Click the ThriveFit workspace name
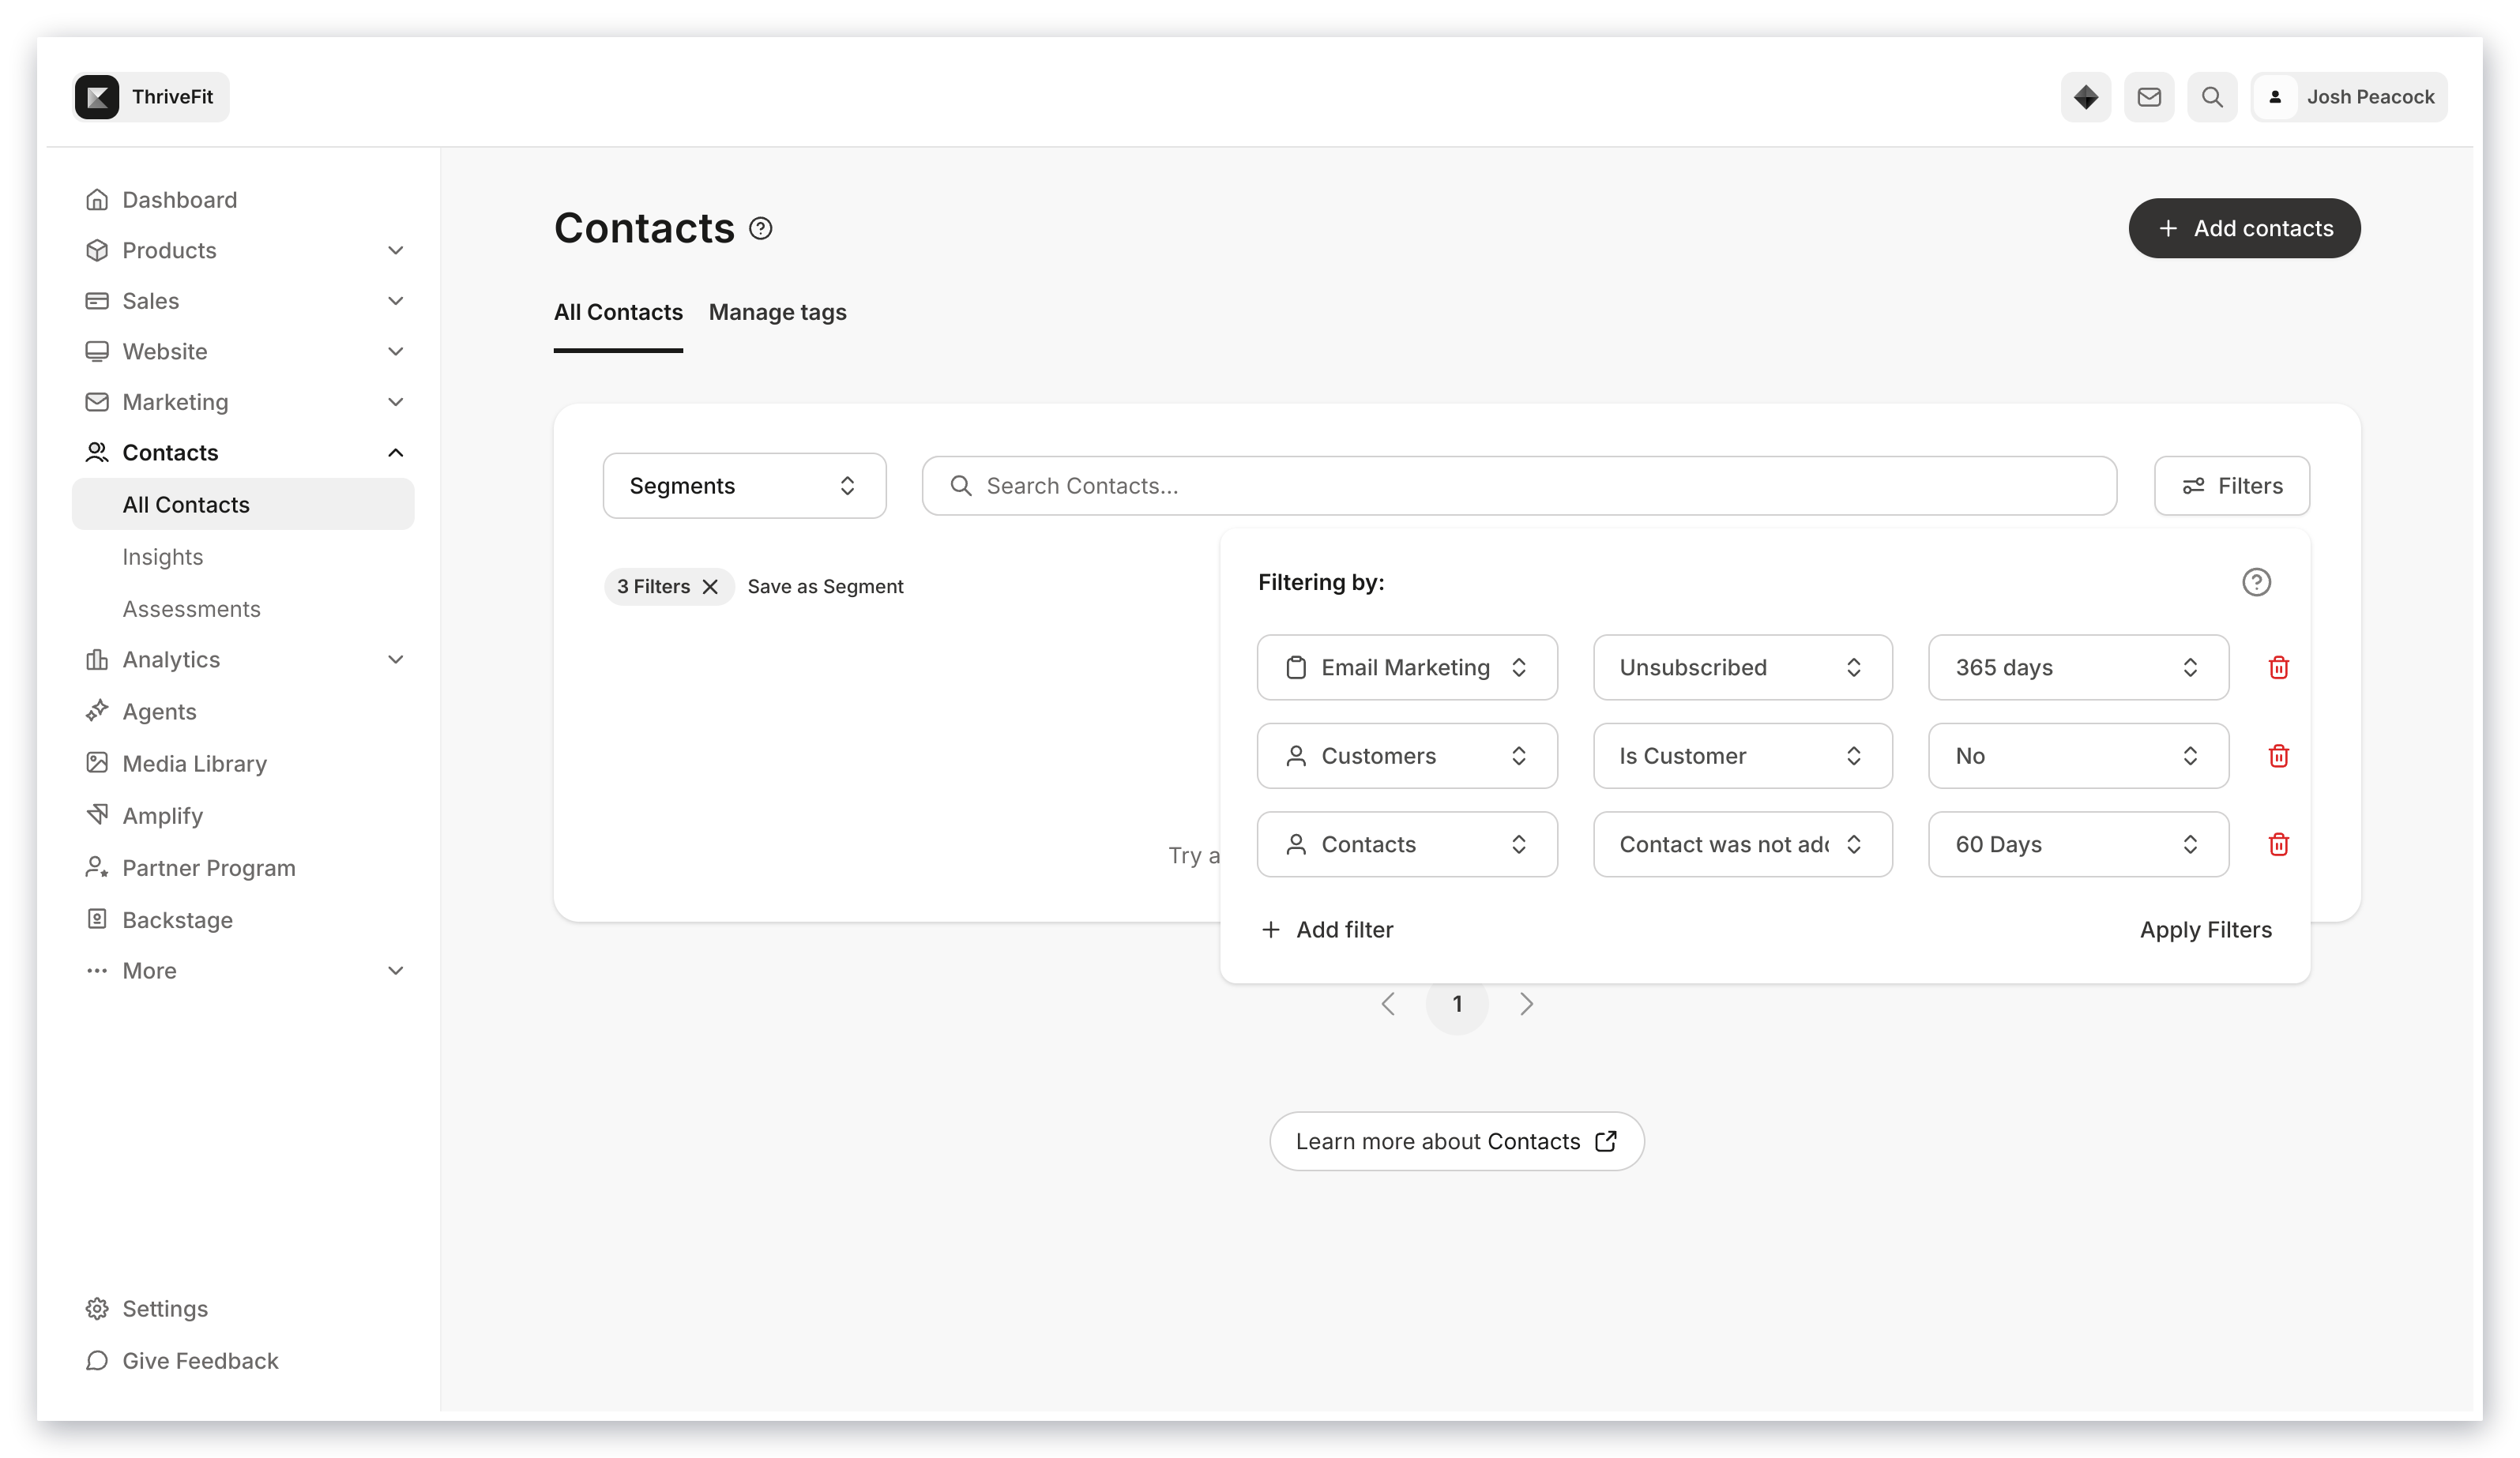This screenshot has height=1458, width=2520. [172, 97]
